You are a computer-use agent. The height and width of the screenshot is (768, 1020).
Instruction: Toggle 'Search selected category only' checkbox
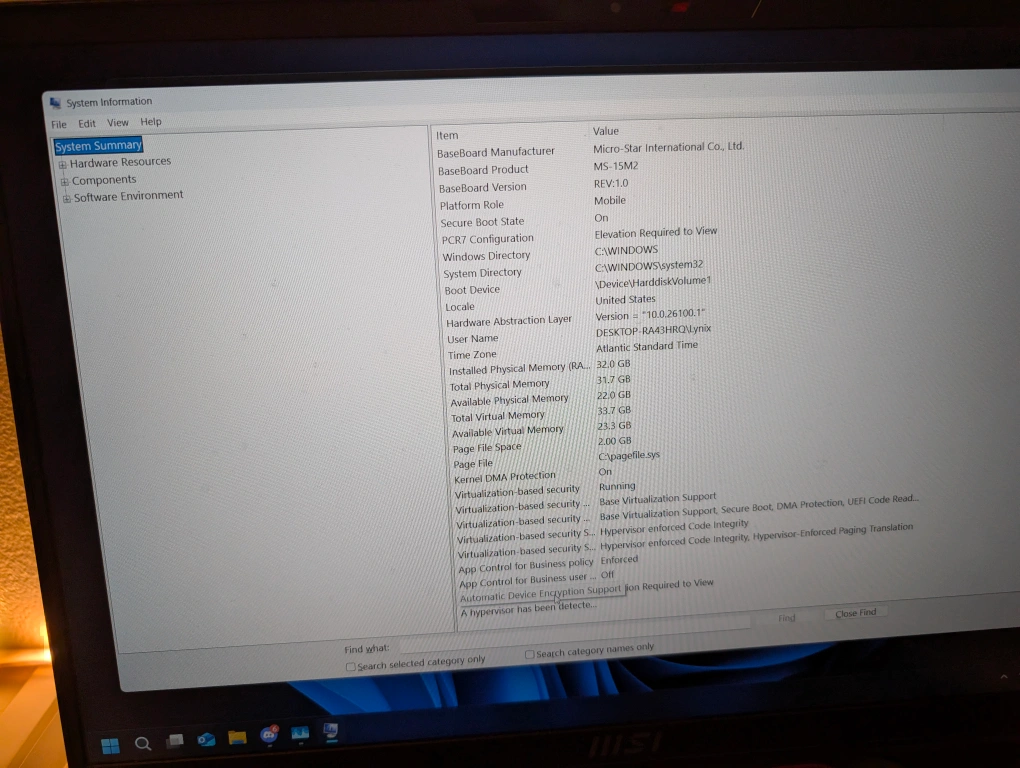pyautogui.click(x=351, y=667)
